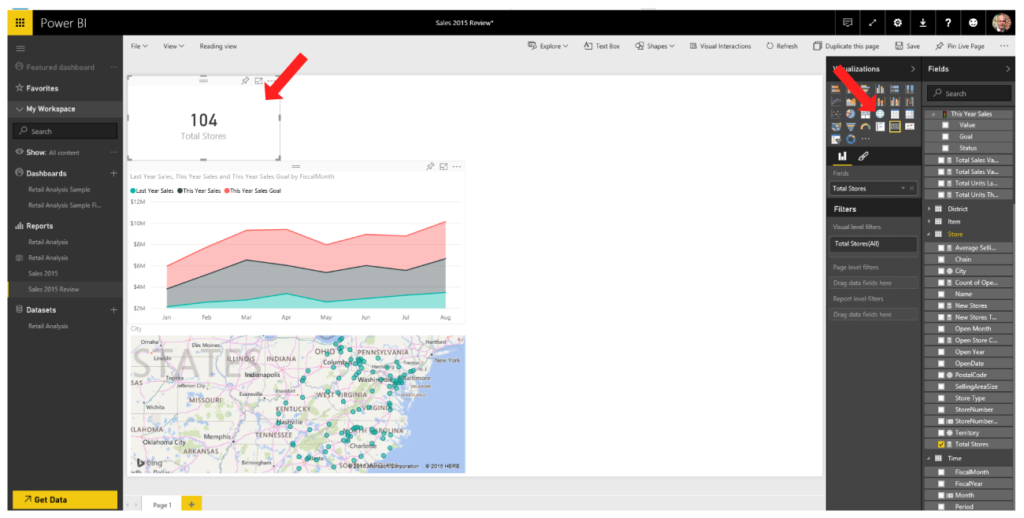
Task: Click Pin Live Page
Action: [959, 46]
